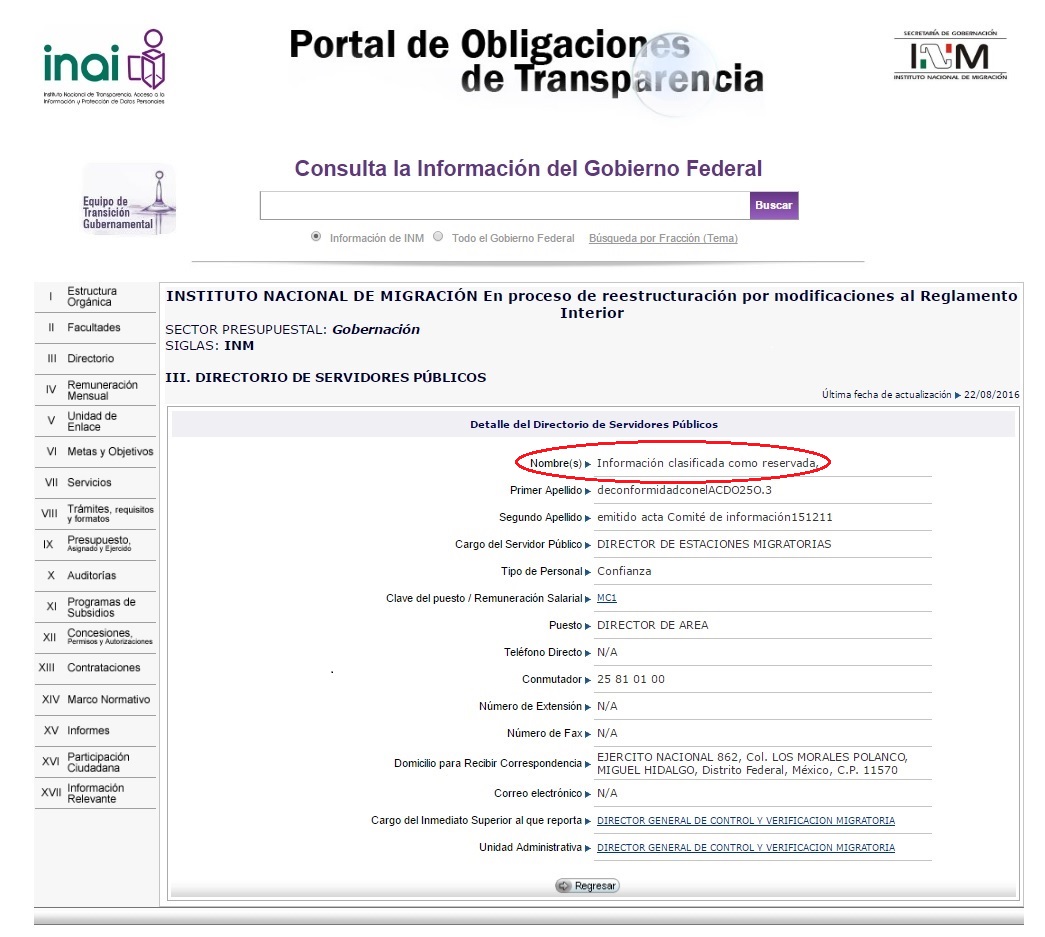1045x937 pixels.
Task: Click the 'Cargo del Servidor Público' label
Action: coord(519,544)
